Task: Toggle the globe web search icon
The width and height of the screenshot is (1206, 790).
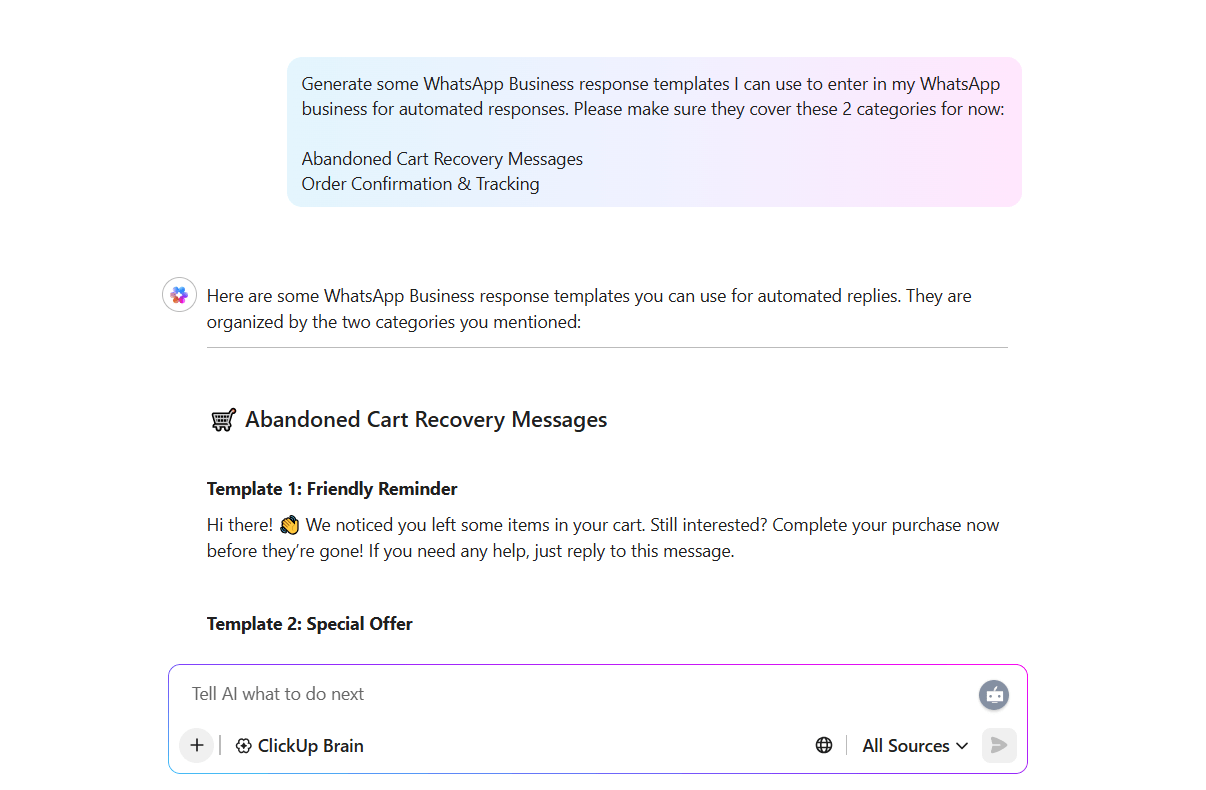Action: [x=824, y=745]
